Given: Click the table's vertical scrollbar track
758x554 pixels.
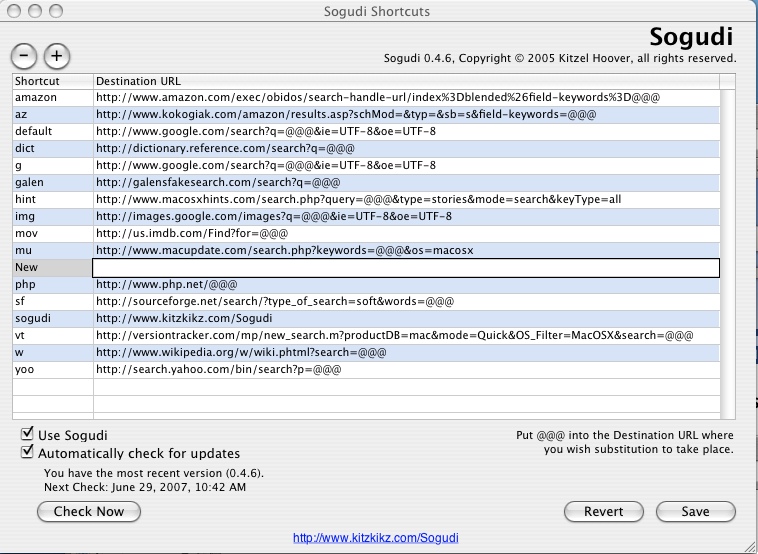Looking at the screenshot, I should 728,254.
